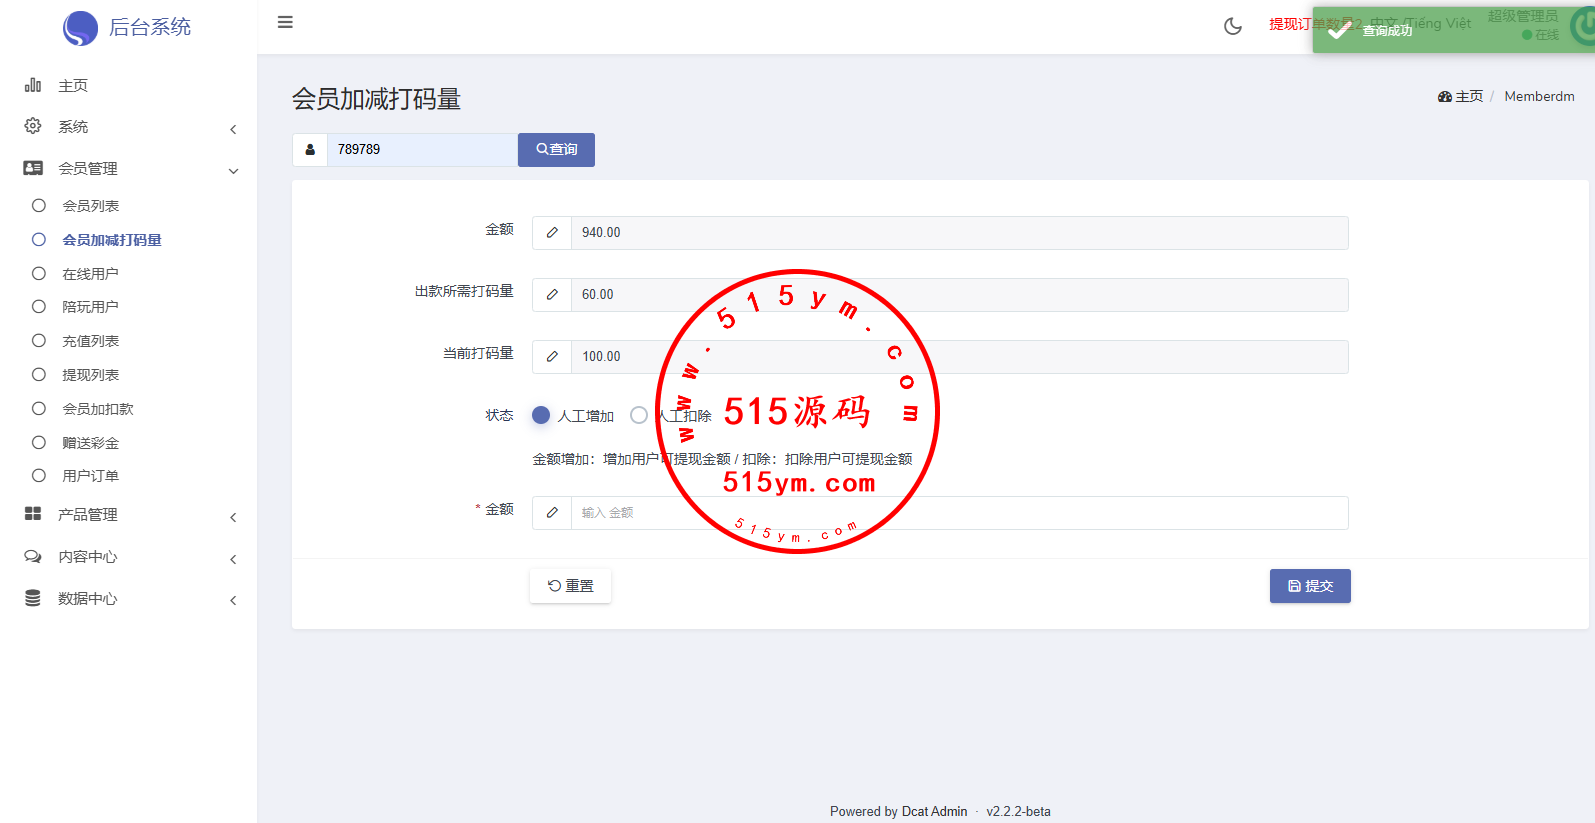
Task: Expand the 数据中心 menu arrow
Action: coord(233,600)
